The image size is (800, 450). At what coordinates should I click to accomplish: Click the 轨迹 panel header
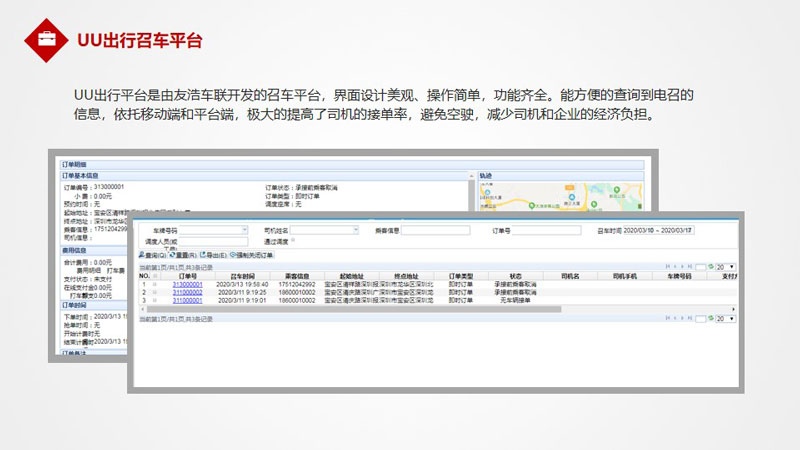point(561,176)
